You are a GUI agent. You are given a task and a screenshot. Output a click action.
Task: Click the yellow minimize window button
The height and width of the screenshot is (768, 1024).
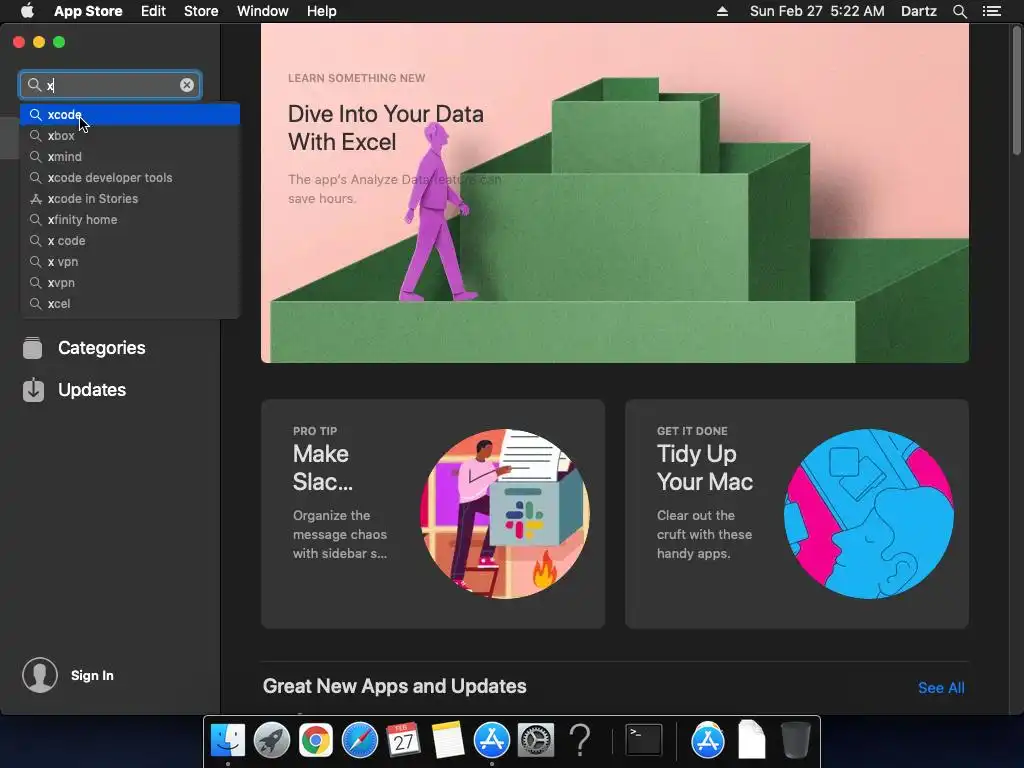point(39,42)
